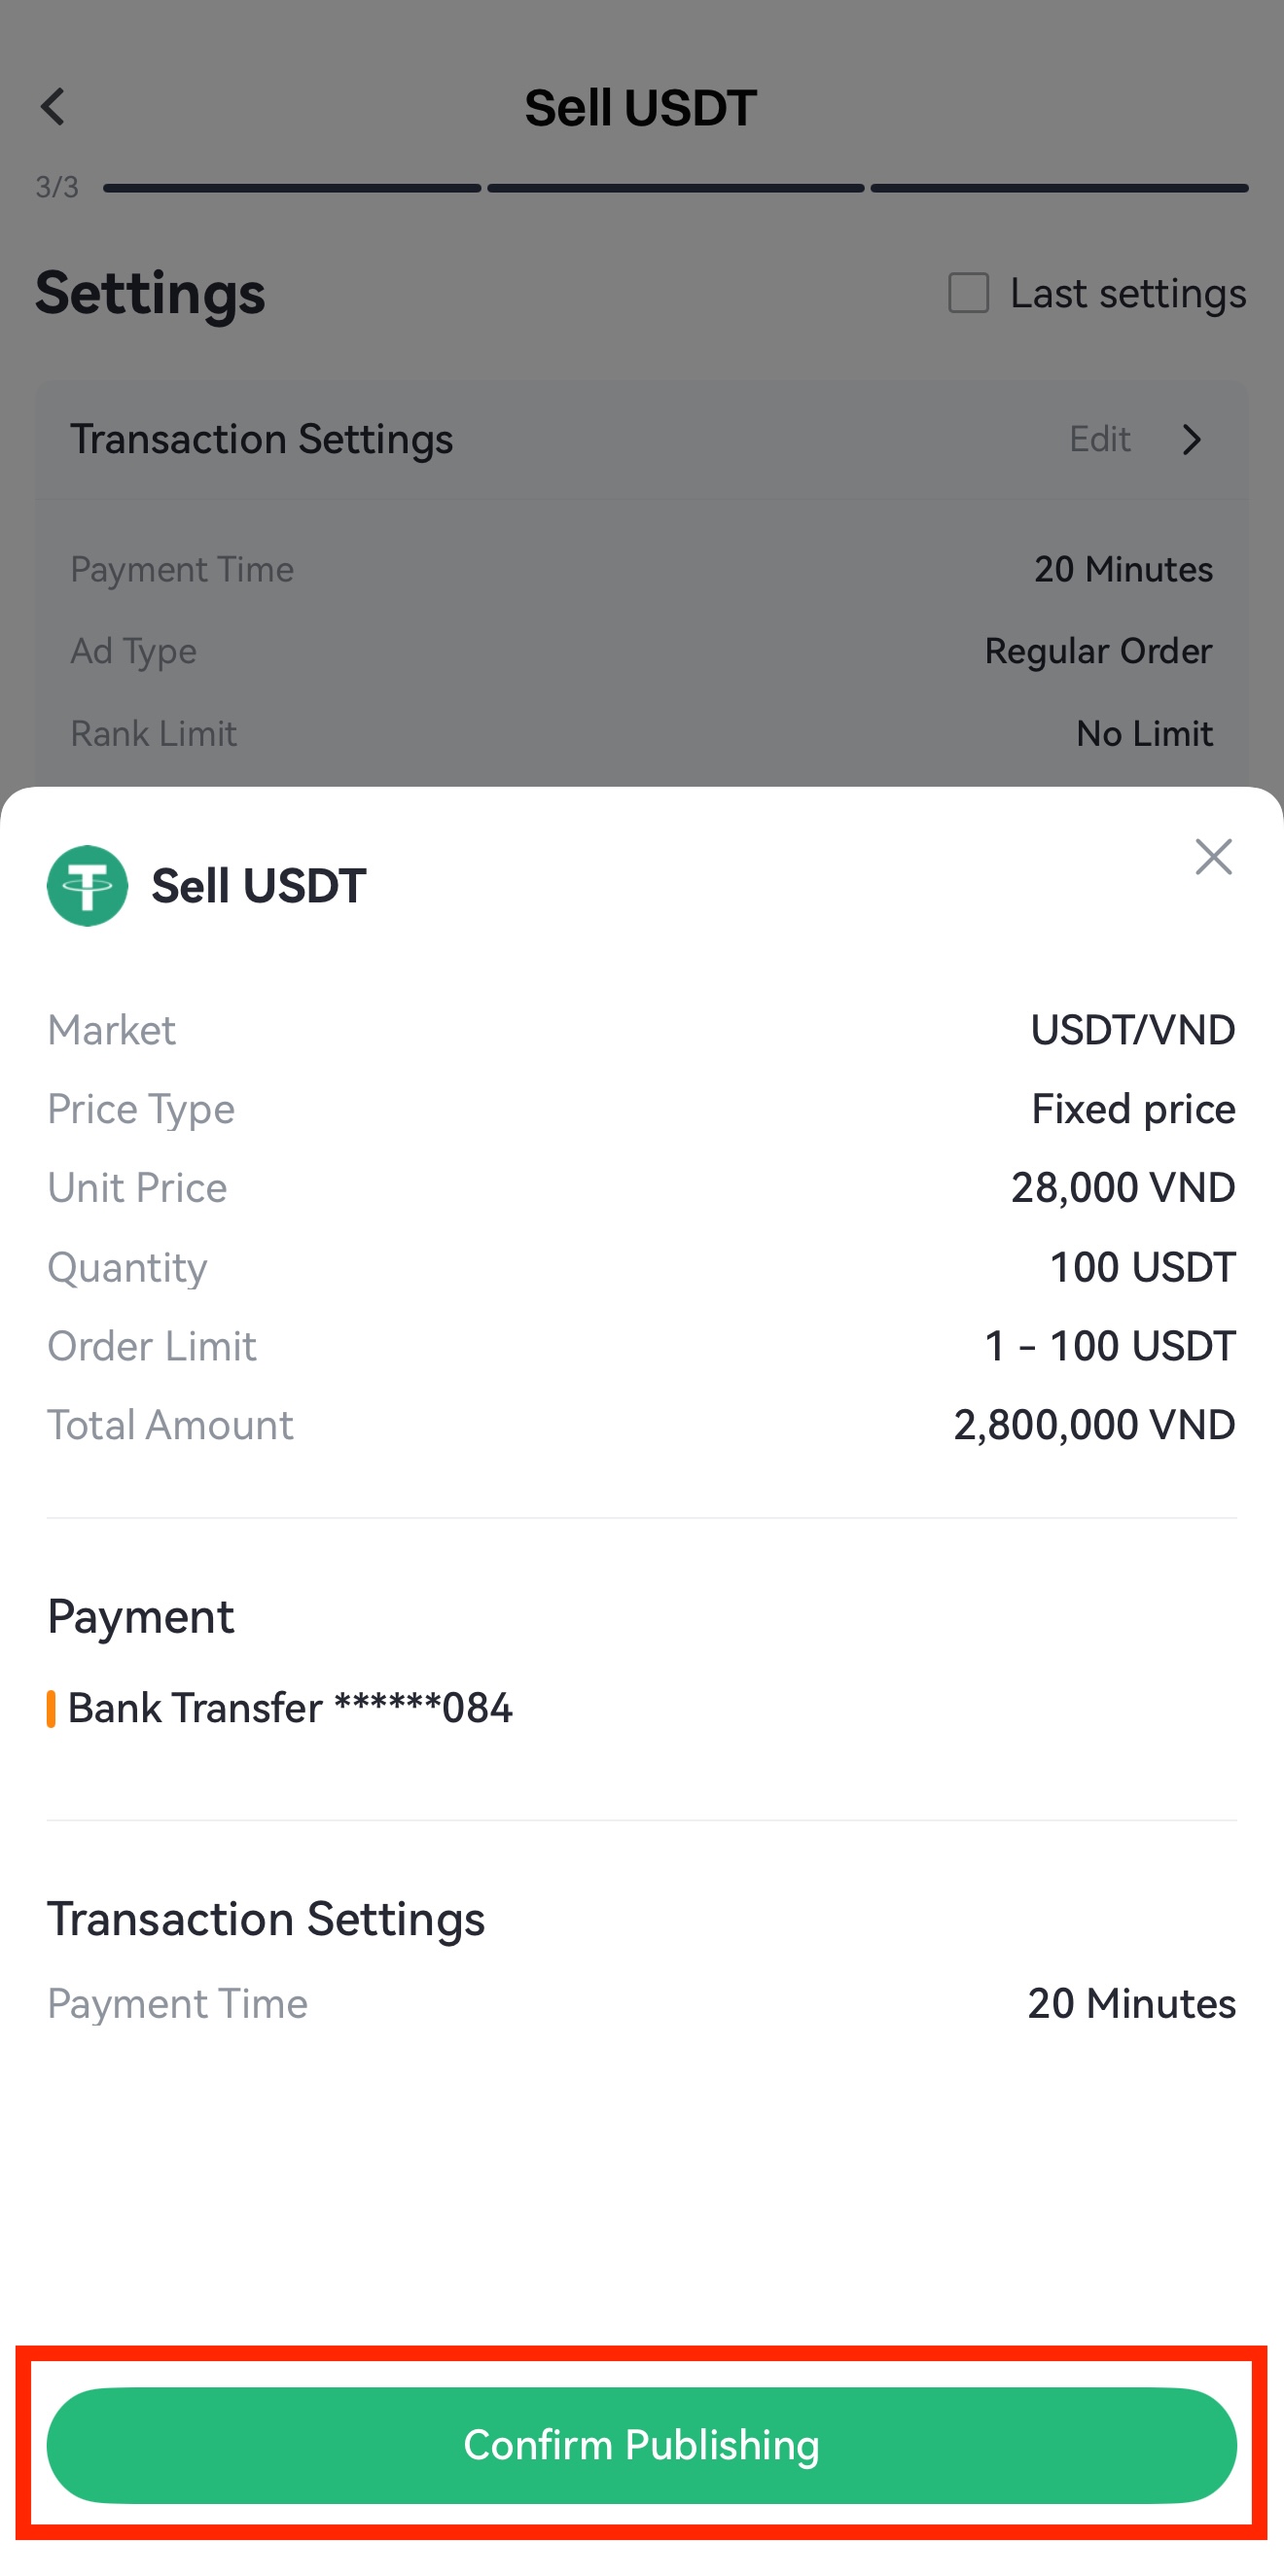Image resolution: width=1284 pixels, height=2576 pixels.
Task: Tap the green Tether USDT logo
Action: point(87,886)
